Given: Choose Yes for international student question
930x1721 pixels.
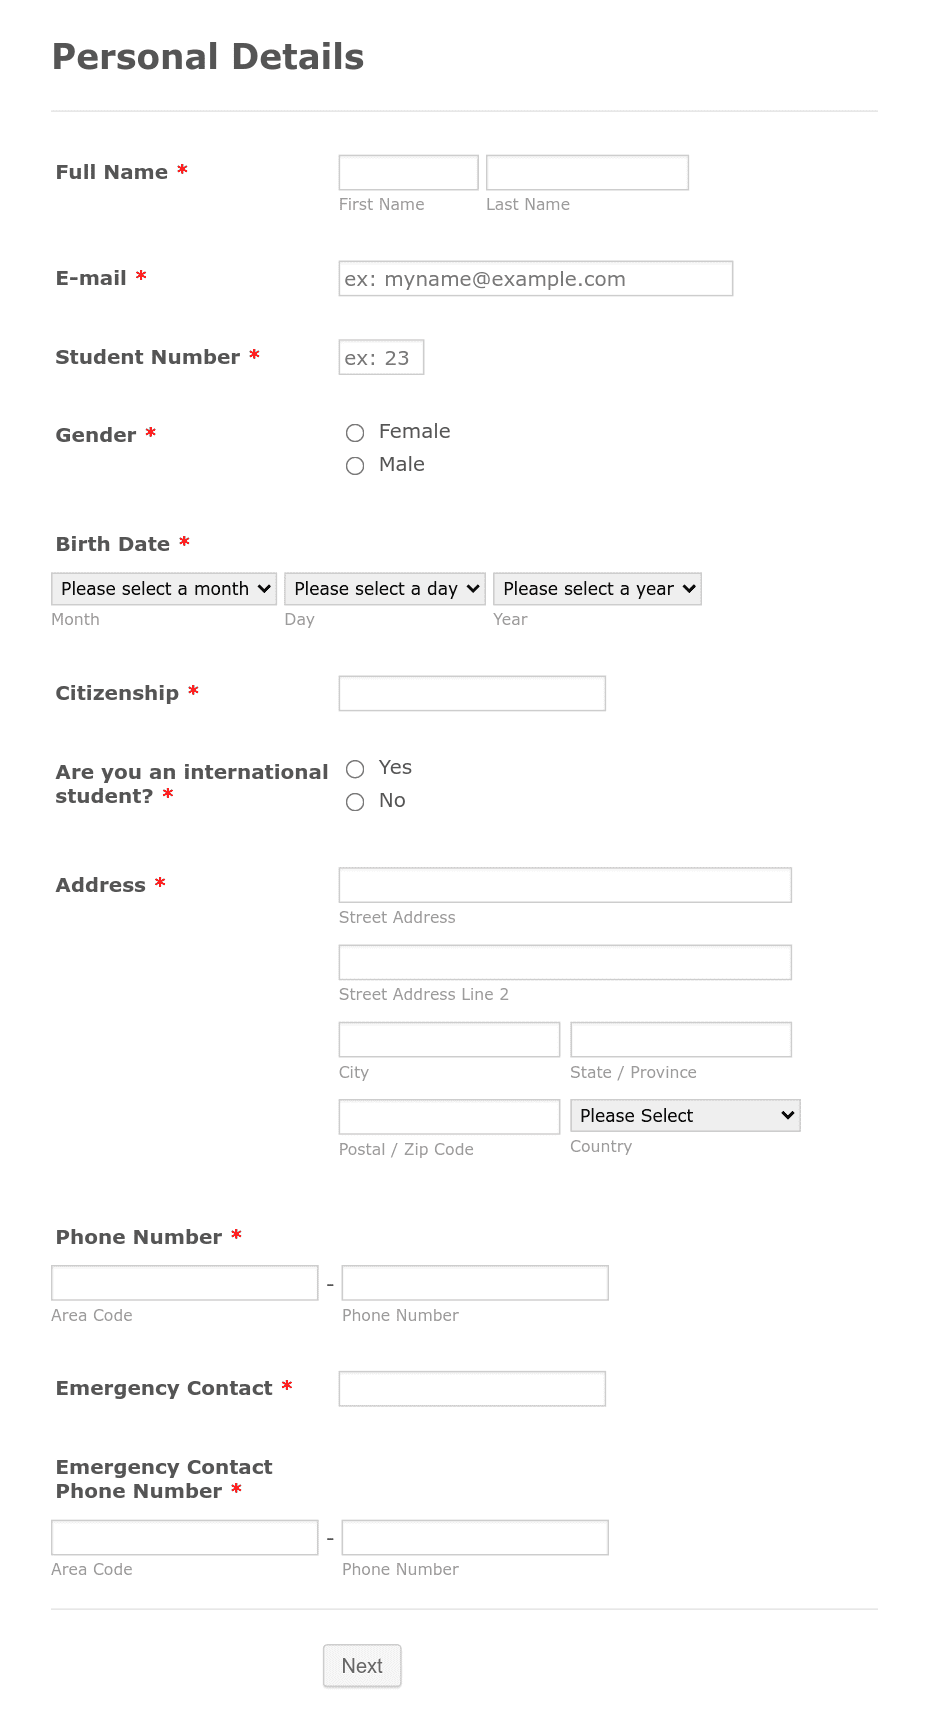Looking at the screenshot, I should pyautogui.click(x=355, y=770).
